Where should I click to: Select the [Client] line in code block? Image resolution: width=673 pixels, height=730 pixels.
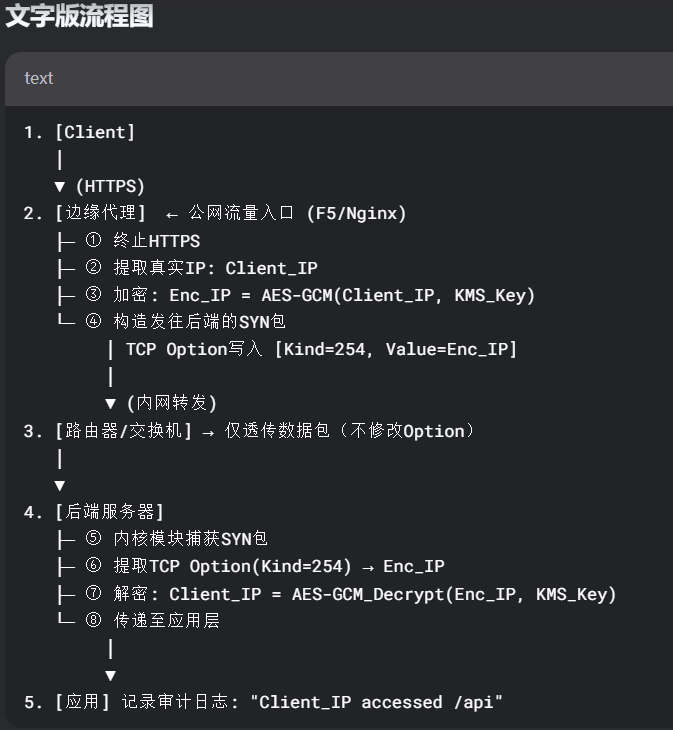coord(80,132)
